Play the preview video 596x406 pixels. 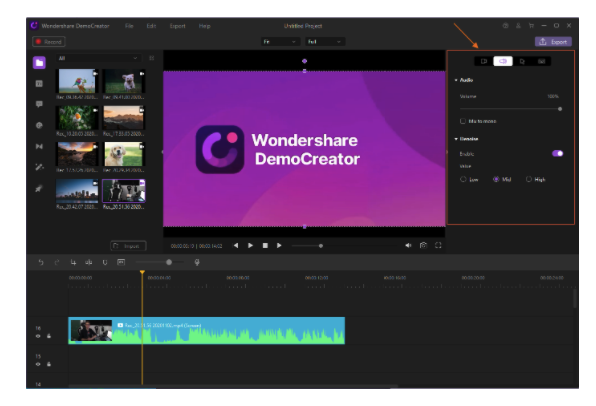click(x=250, y=246)
